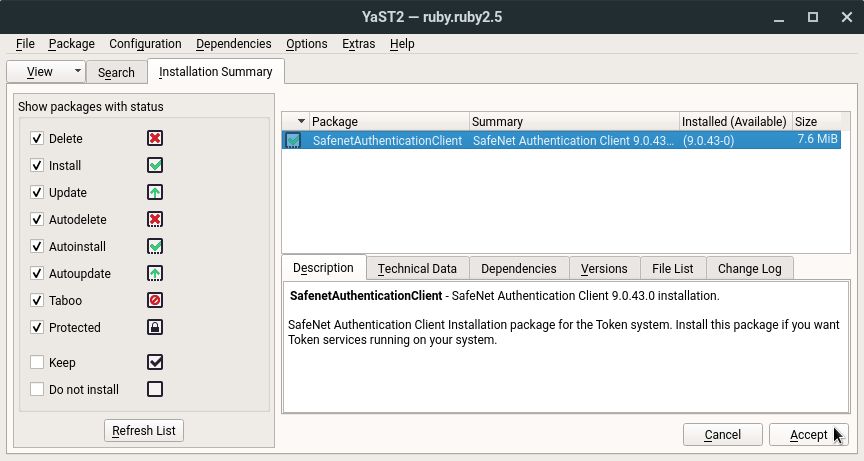Open the View dropdown button
The image size is (864, 461).
(46, 72)
